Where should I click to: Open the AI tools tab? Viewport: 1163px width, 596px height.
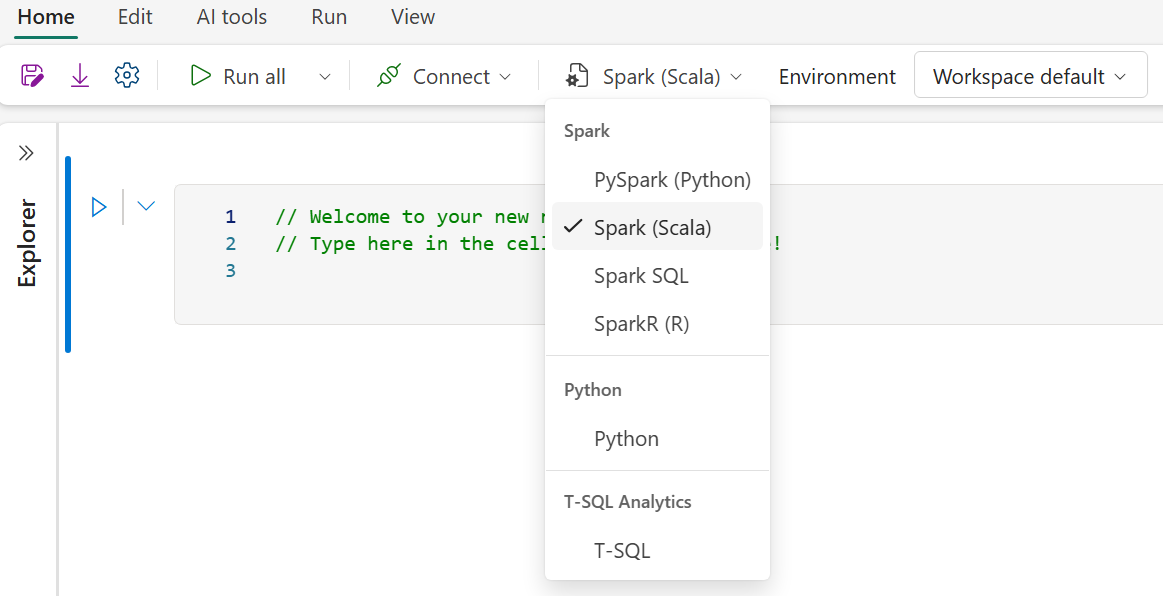pyautogui.click(x=232, y=17)
